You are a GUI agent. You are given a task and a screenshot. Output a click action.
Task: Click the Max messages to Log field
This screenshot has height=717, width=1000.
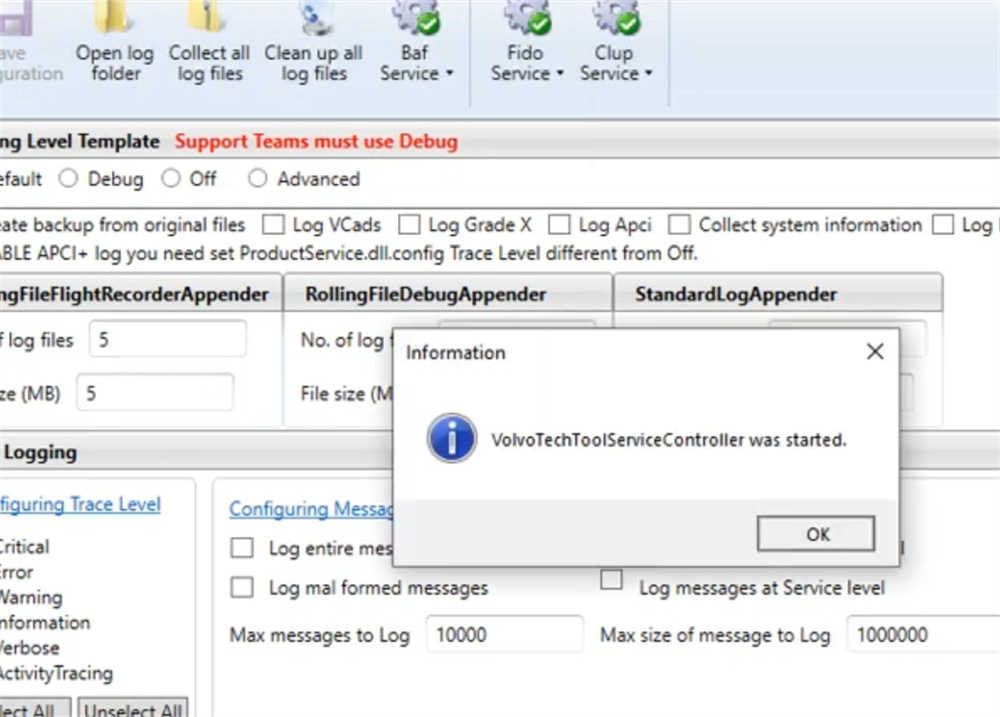504,635
